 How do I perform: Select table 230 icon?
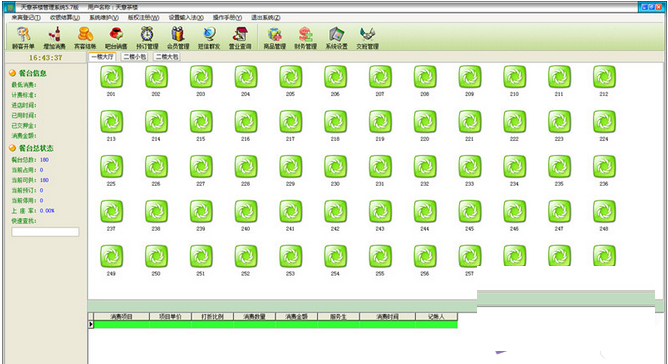[x=335, y=167]
